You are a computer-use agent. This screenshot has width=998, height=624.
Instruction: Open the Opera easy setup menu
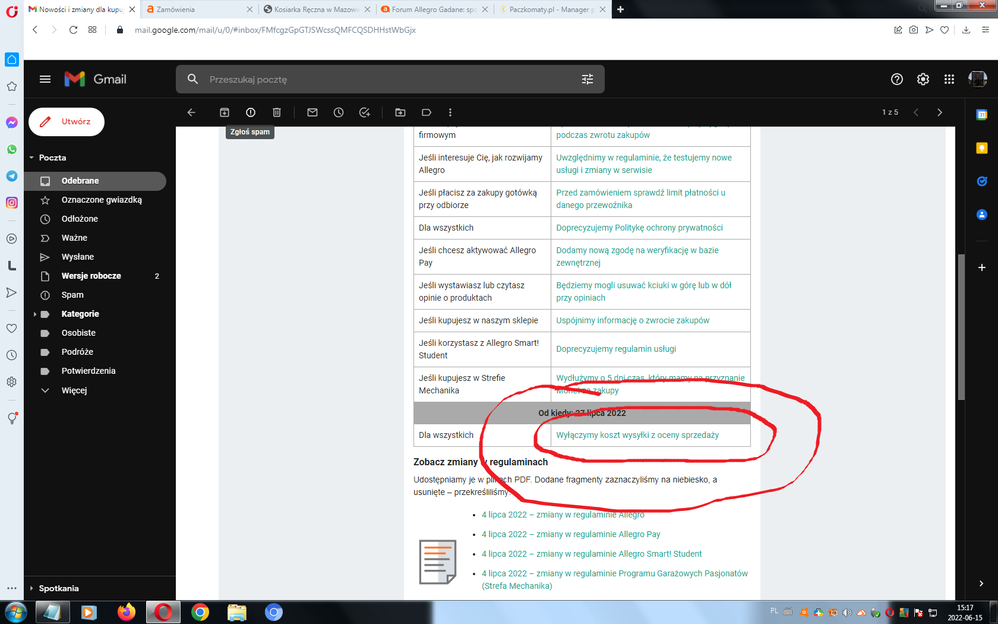point(985,30)
